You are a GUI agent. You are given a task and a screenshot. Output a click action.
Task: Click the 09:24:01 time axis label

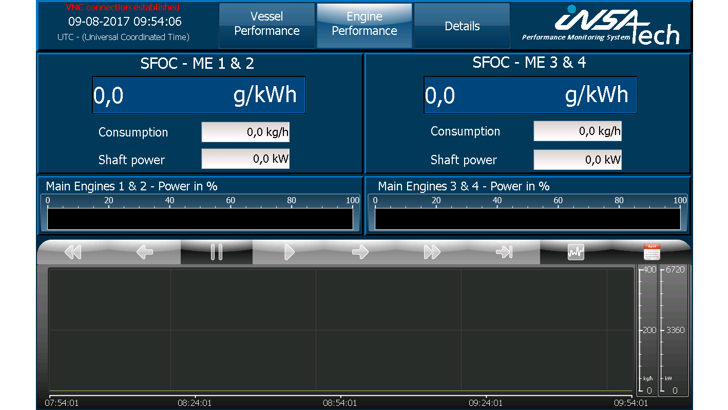click(485, 403)
